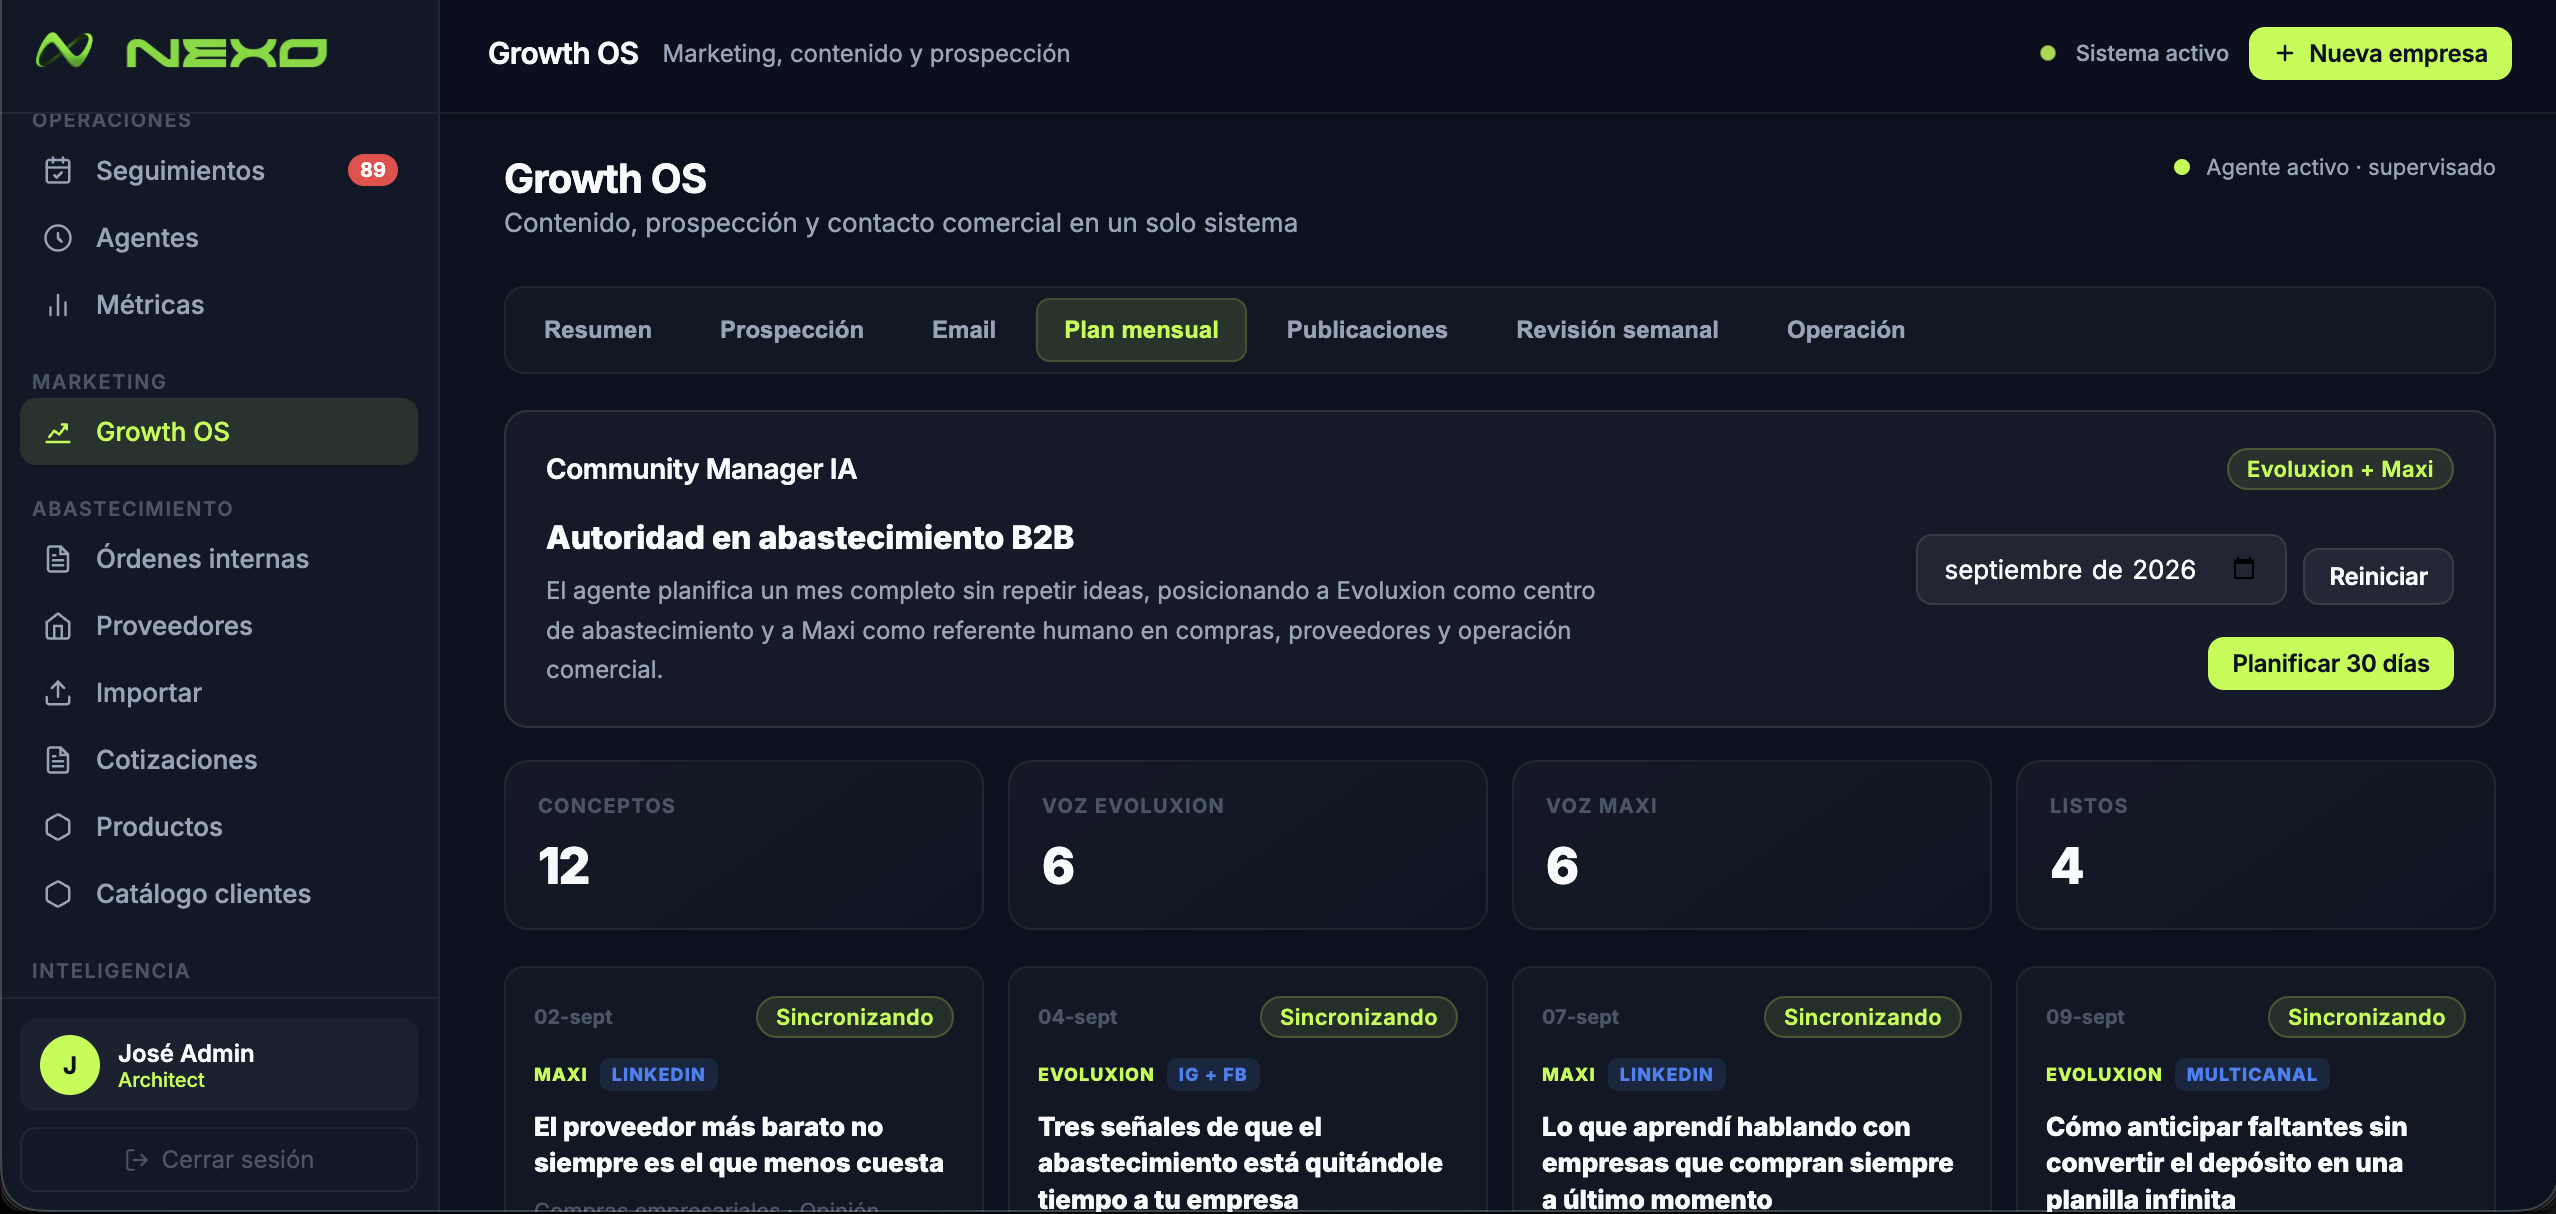
Task: Open Proveedores in the sidebar
Action: tap(219, 626)
